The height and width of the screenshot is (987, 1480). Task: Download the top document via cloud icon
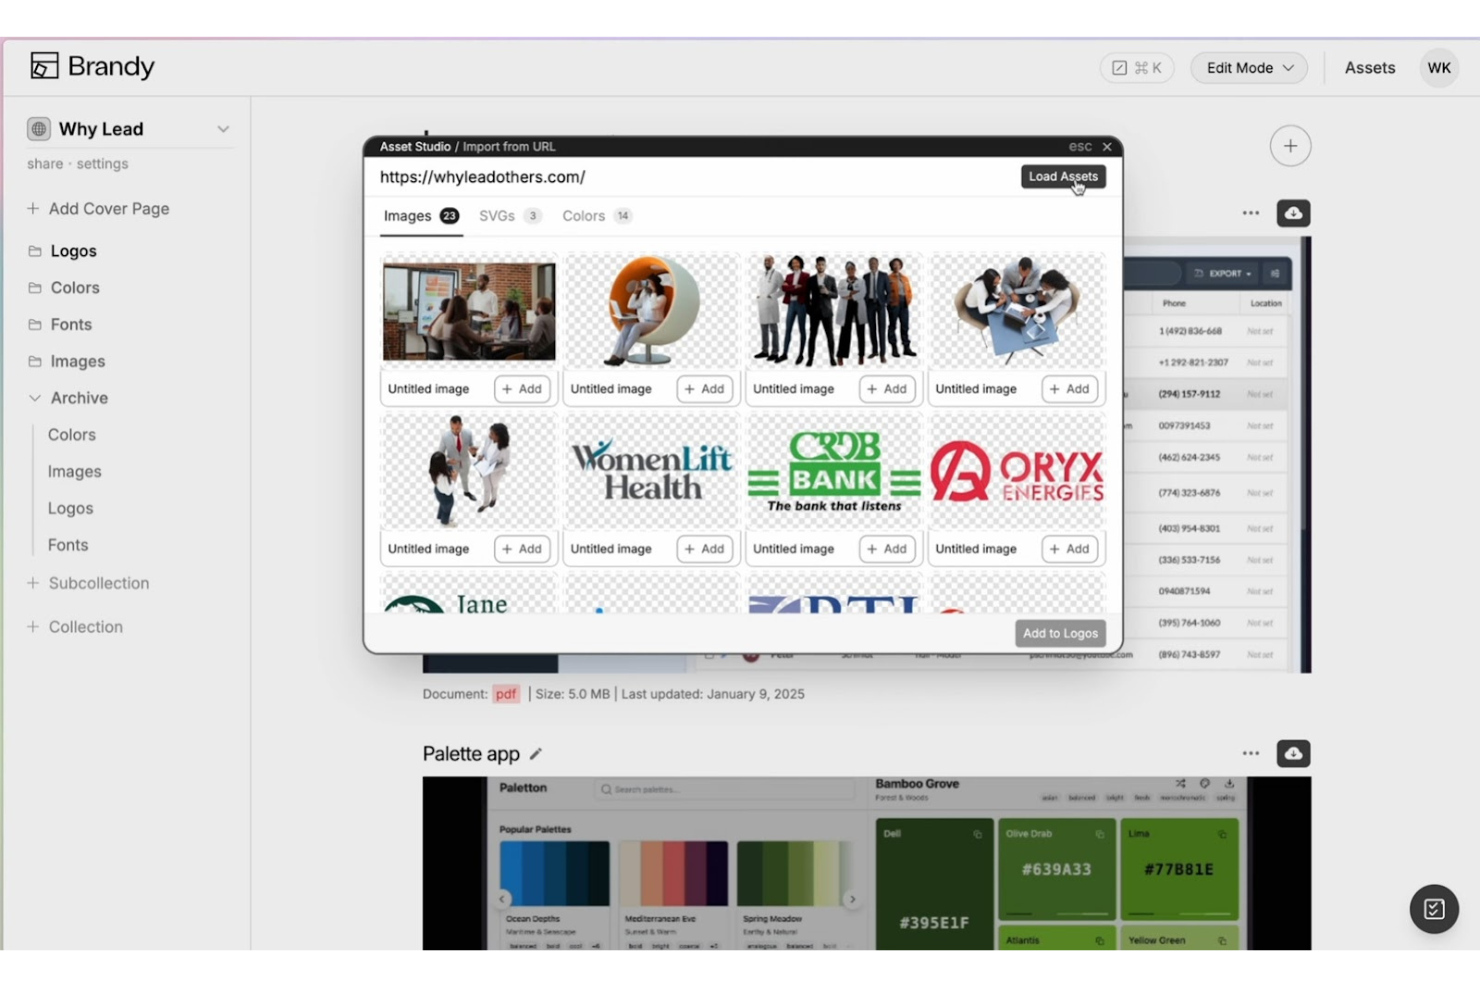coord(1293,213)
